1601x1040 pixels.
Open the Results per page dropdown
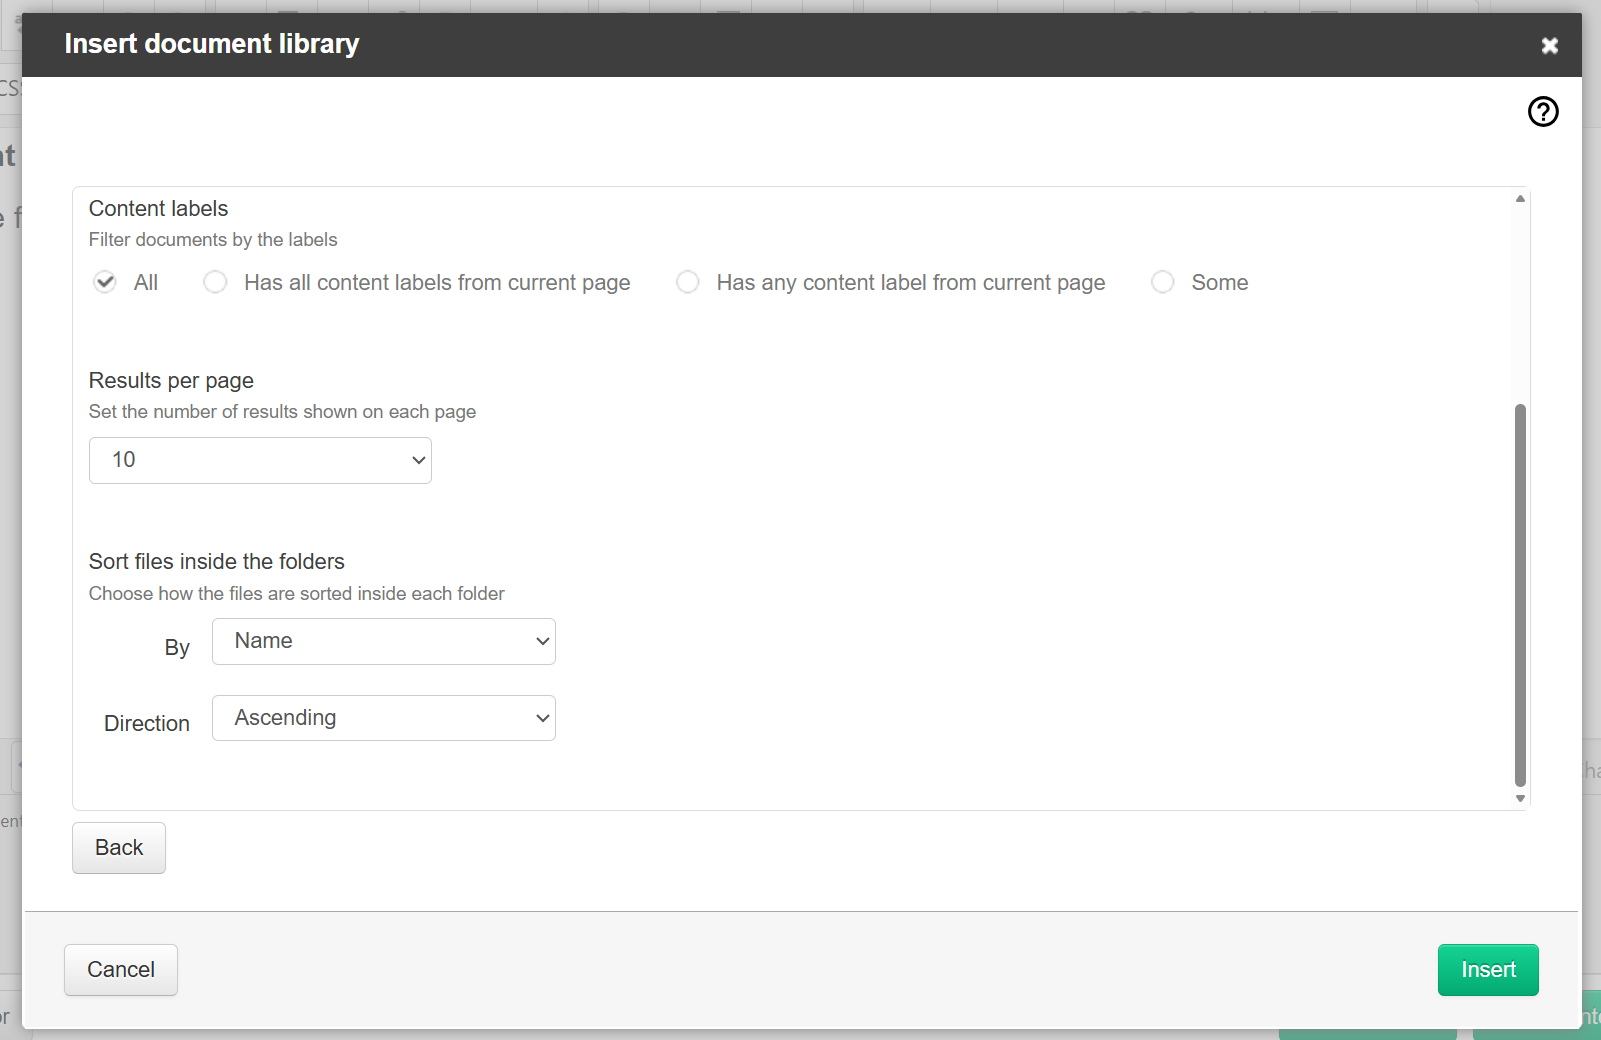click(x=260, y=460)
